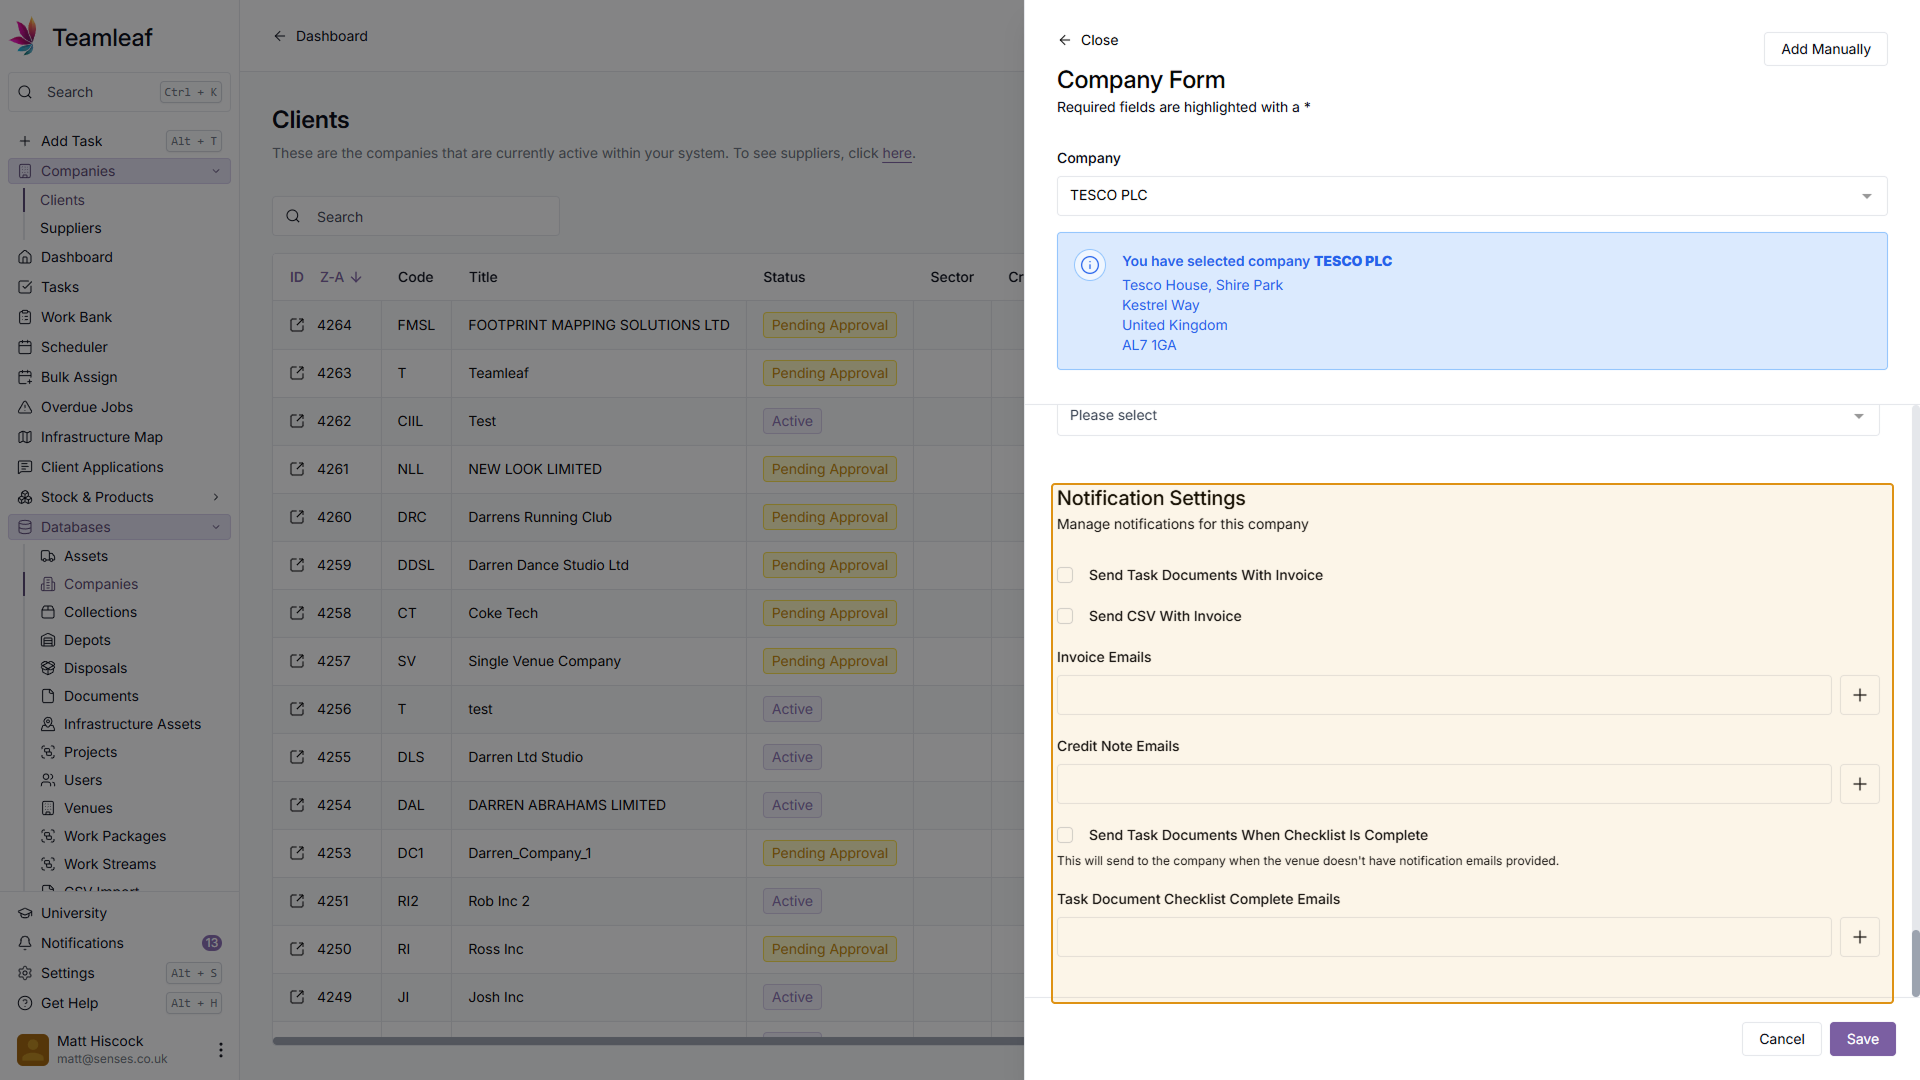Enable Send Task Documents With Invoice
The image size is (1920, 1080).
pyautogui.click(x=1065, y=575)
